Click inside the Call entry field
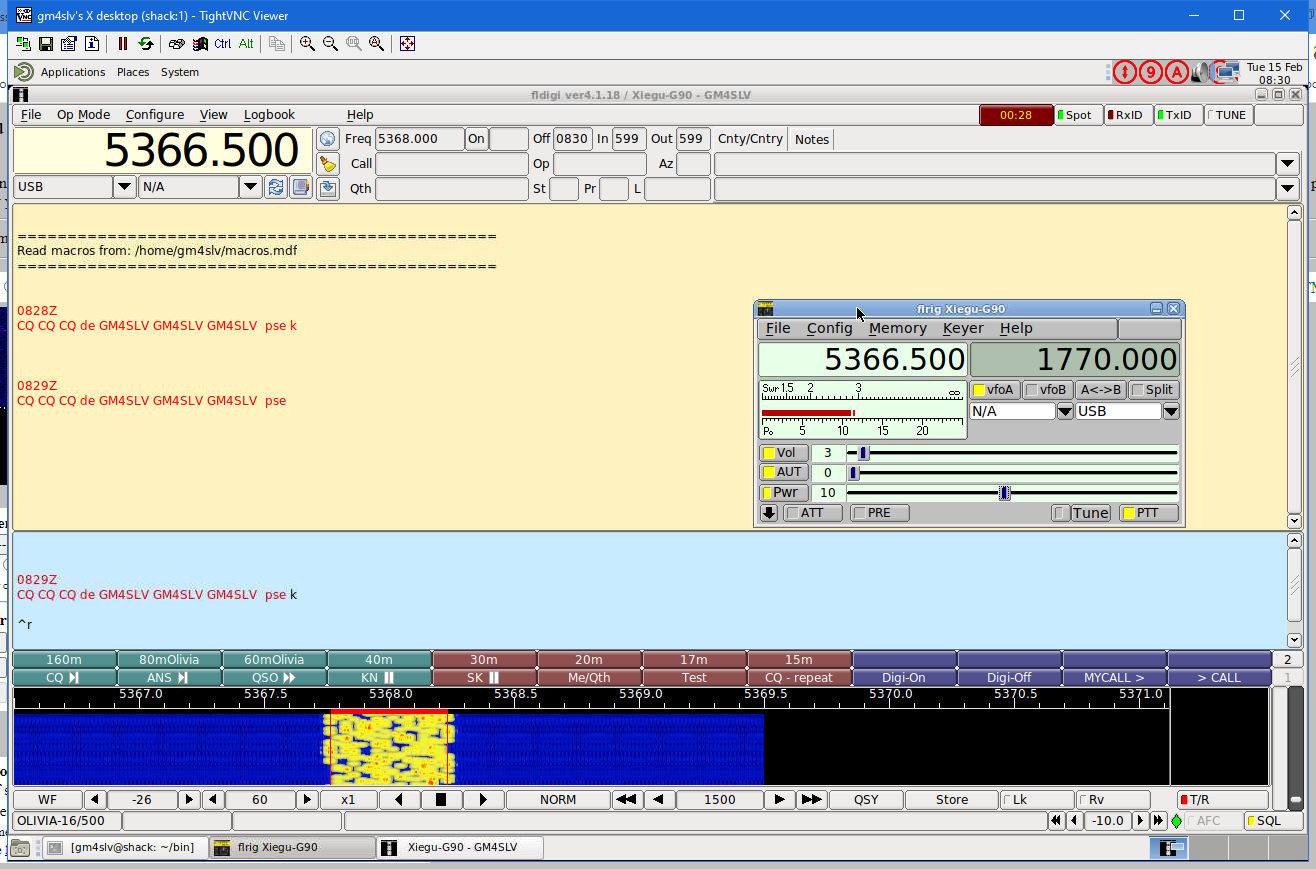 [x=450, y=163]
